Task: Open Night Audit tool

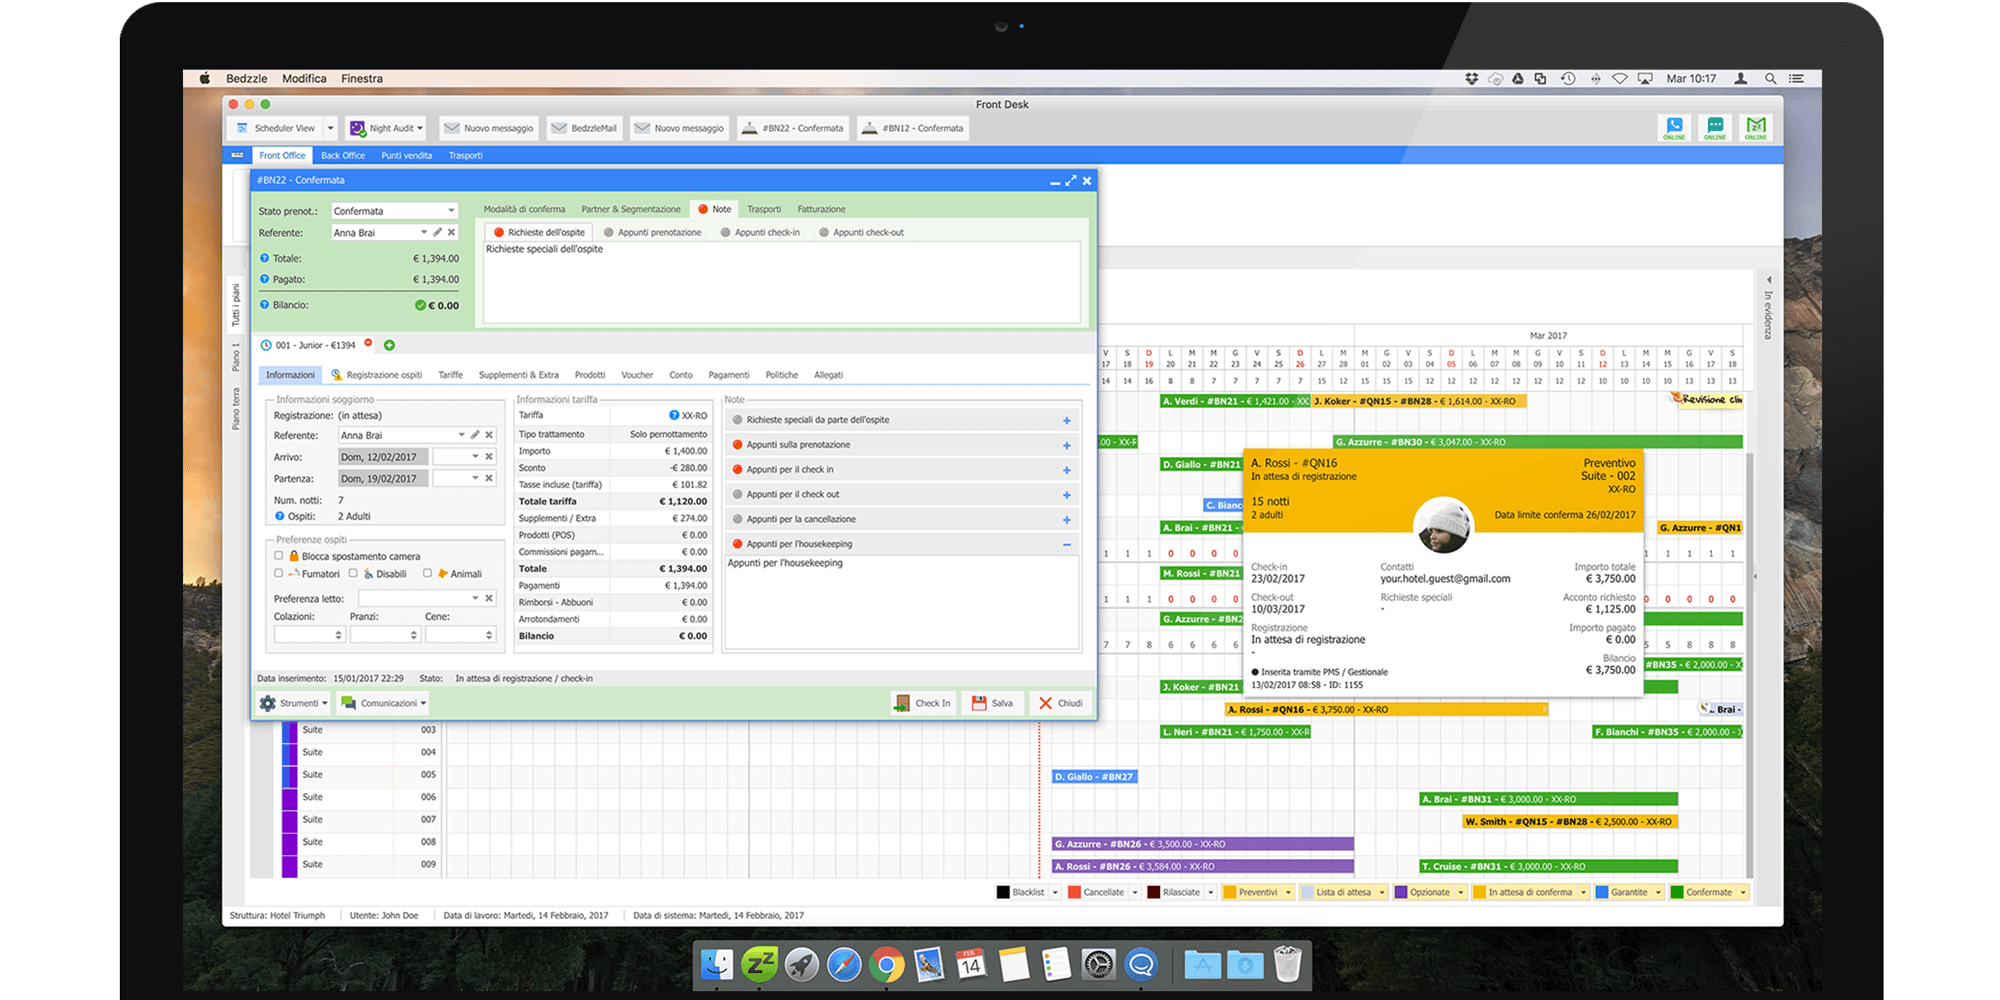Action: pyautogui.click(x=386, y=128)
